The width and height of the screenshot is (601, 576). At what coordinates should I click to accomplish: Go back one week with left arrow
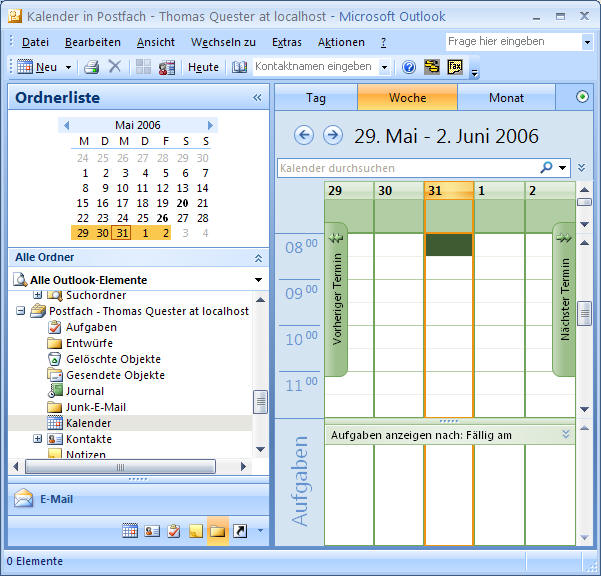click(x=304, y=135)
